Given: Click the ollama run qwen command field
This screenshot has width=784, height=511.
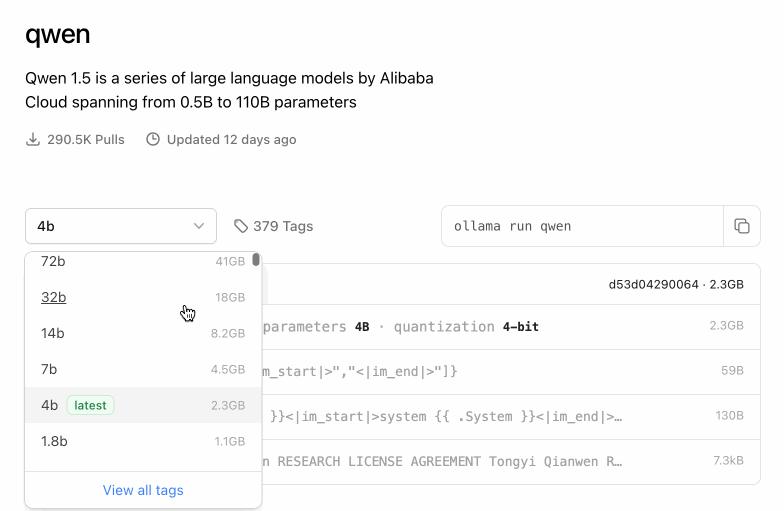Looking at the screenshot, I should 581,226.
